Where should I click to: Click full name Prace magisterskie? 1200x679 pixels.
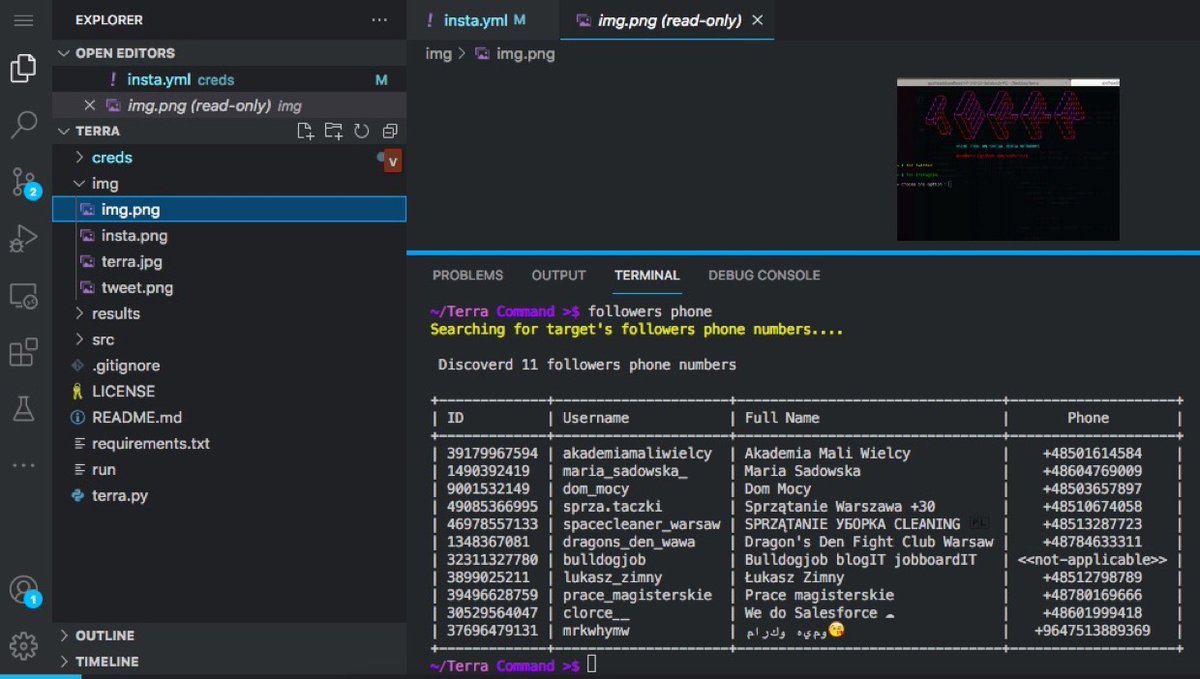(819, 595)
